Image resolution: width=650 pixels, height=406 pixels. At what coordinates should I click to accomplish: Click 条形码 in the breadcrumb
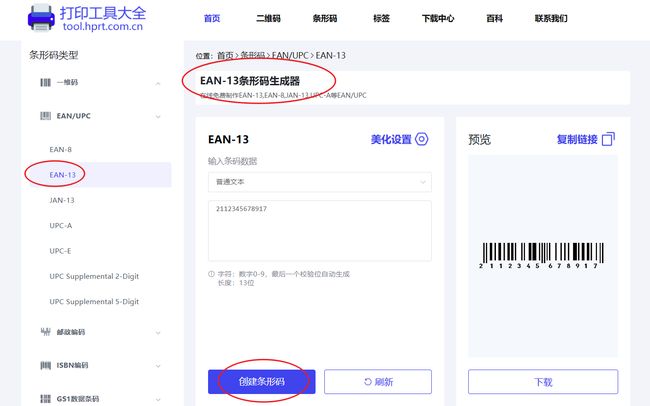(x=252, y=55)
